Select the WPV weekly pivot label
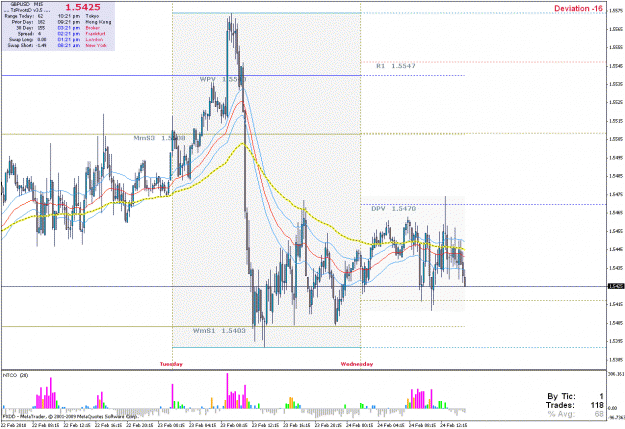Viewport: 625px width, 429px height. coord(223,80)
